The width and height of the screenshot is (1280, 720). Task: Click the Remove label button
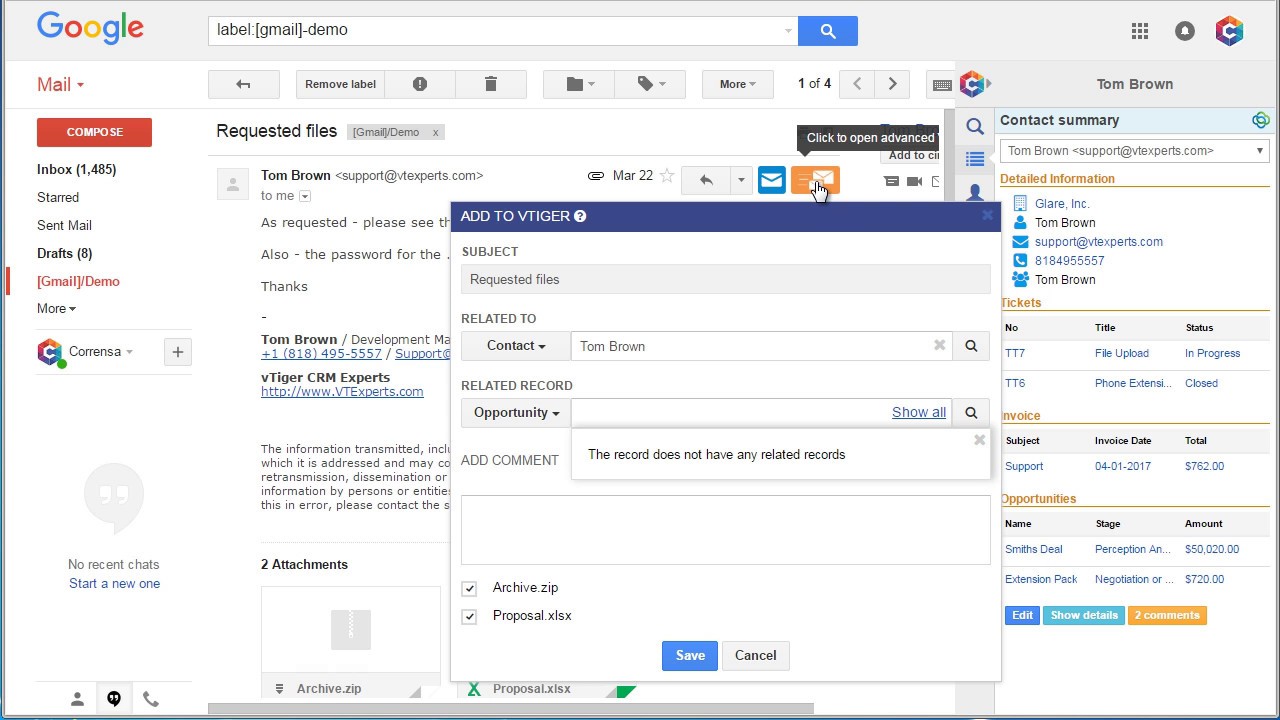click(x=340, y=84)
